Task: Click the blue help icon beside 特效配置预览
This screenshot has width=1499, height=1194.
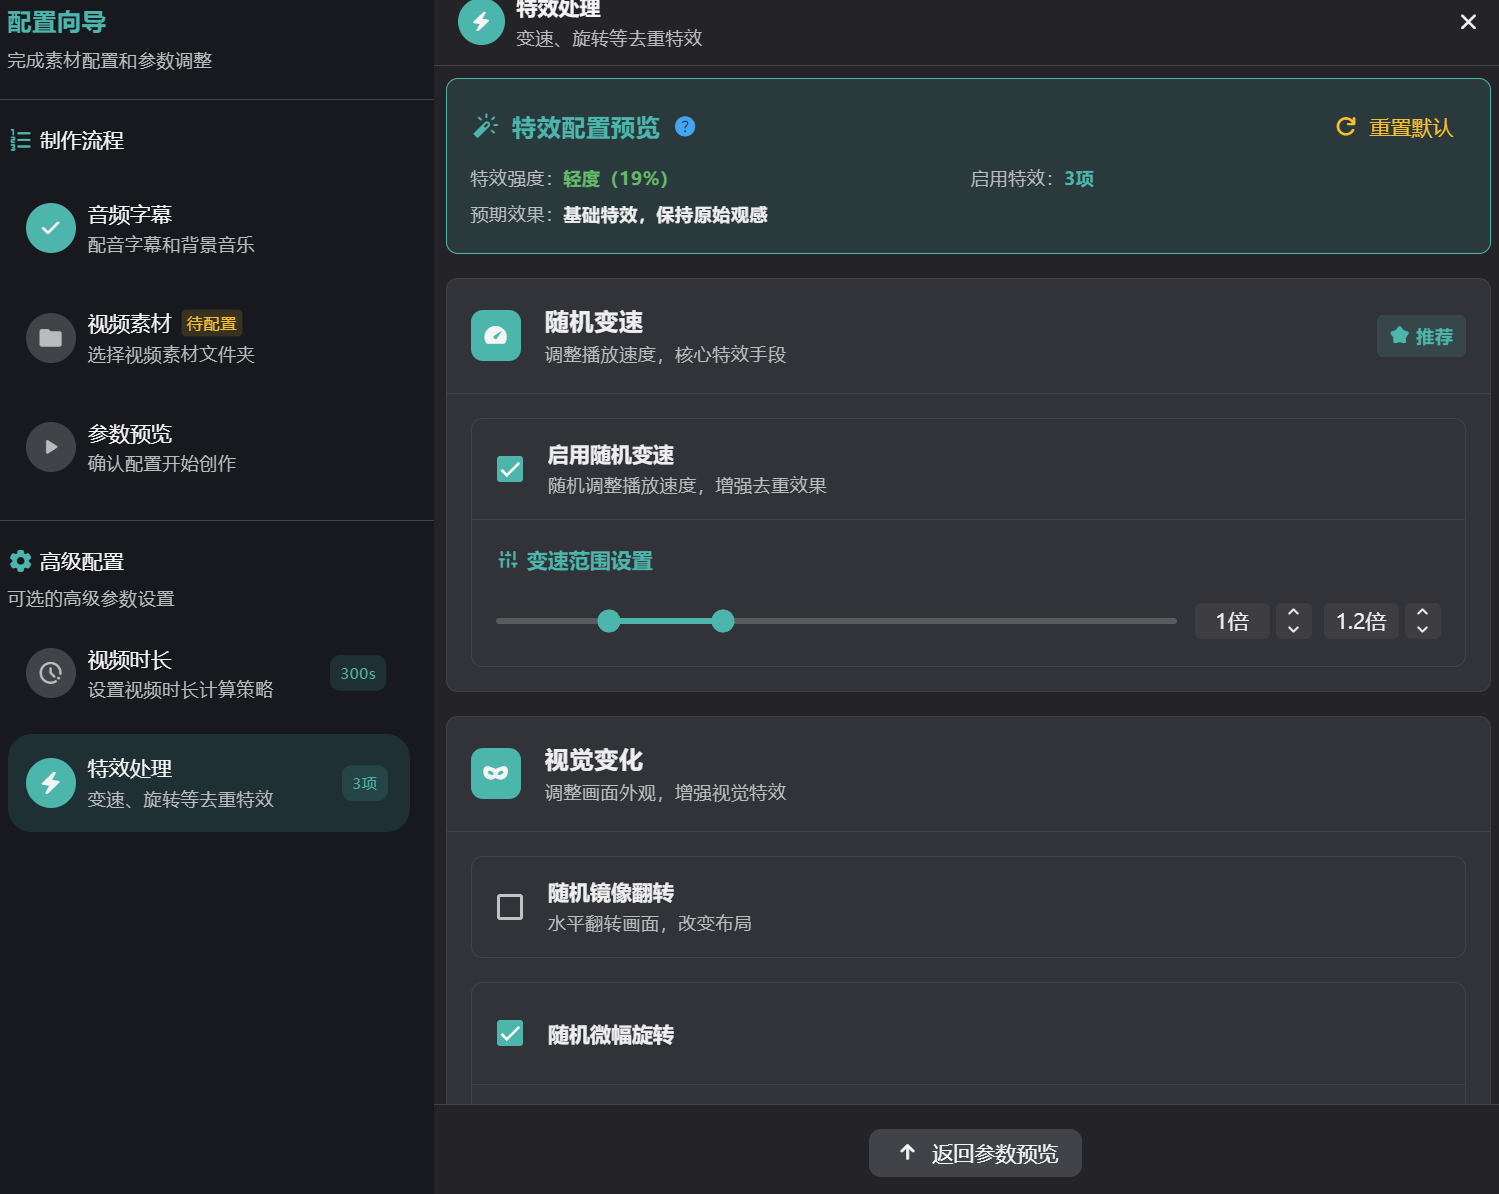Action: pos(685,127)
